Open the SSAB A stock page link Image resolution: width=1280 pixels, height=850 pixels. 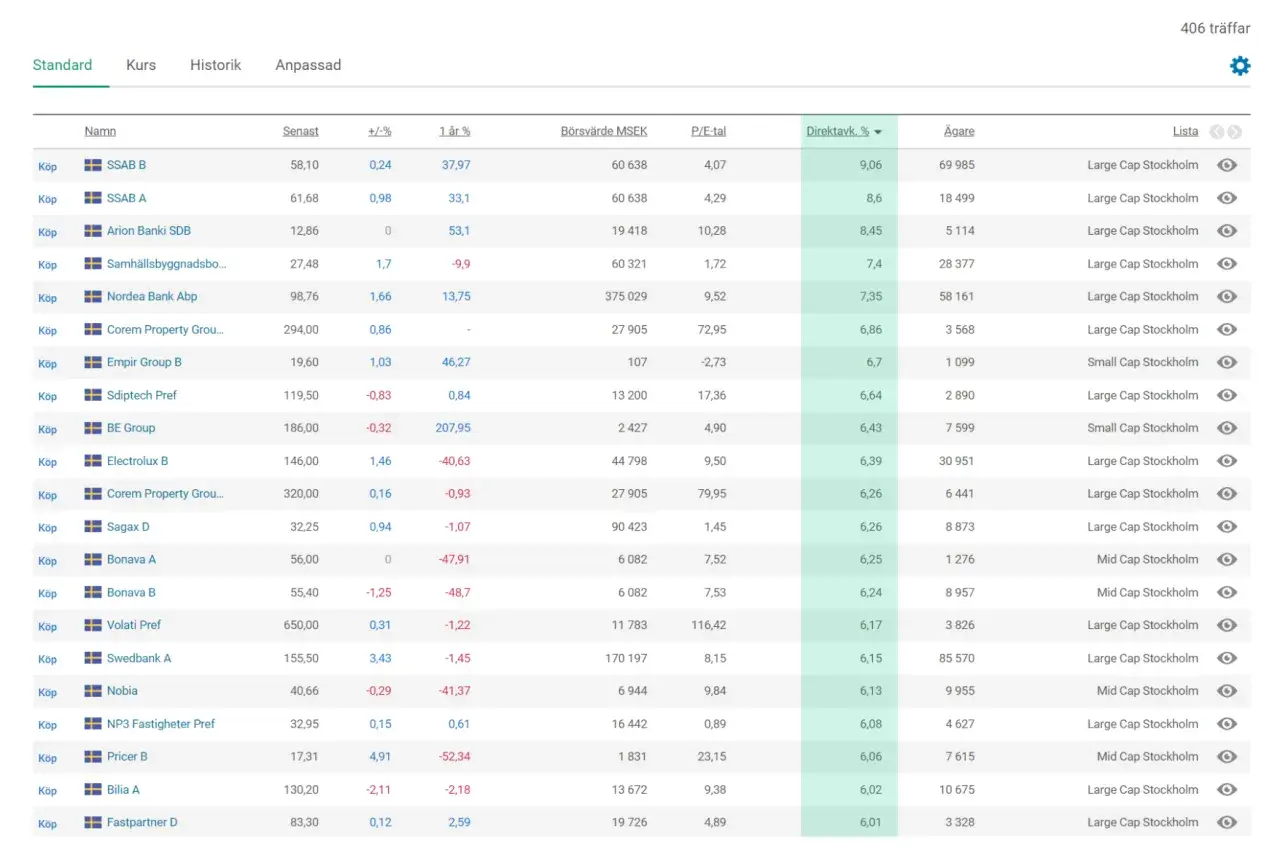[127, 198]
